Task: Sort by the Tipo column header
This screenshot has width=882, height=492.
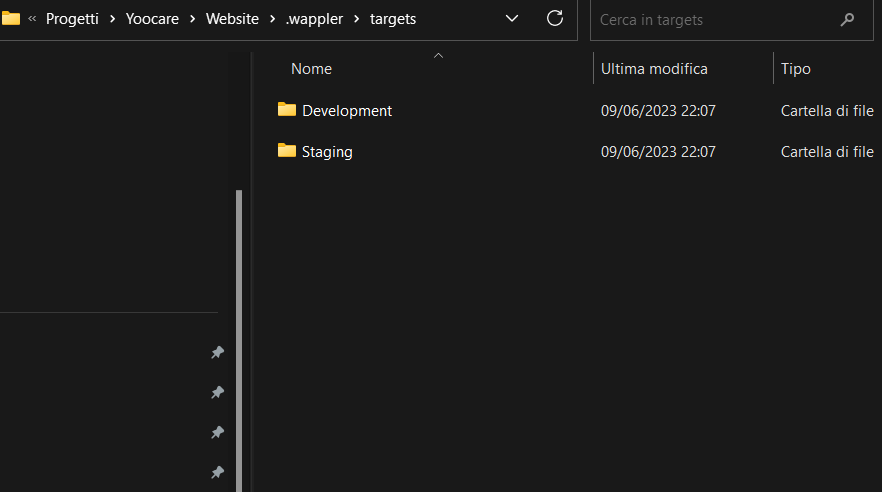Action: coord(795,69)
